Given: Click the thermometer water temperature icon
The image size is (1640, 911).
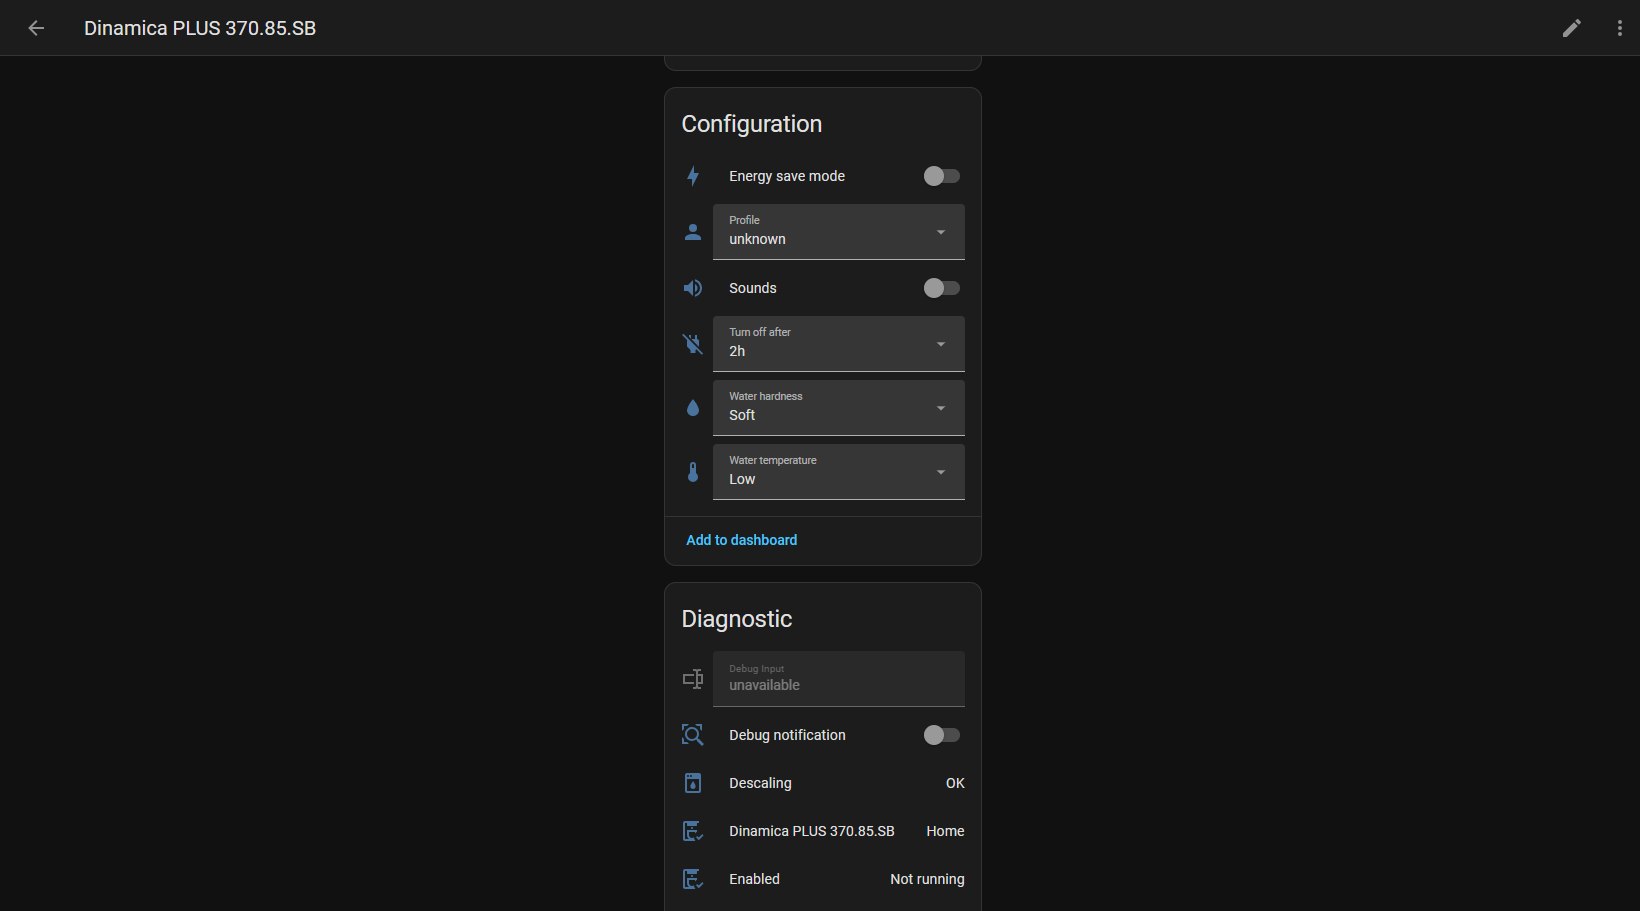Looking at the screenshot, I should [x=693, y=472].
